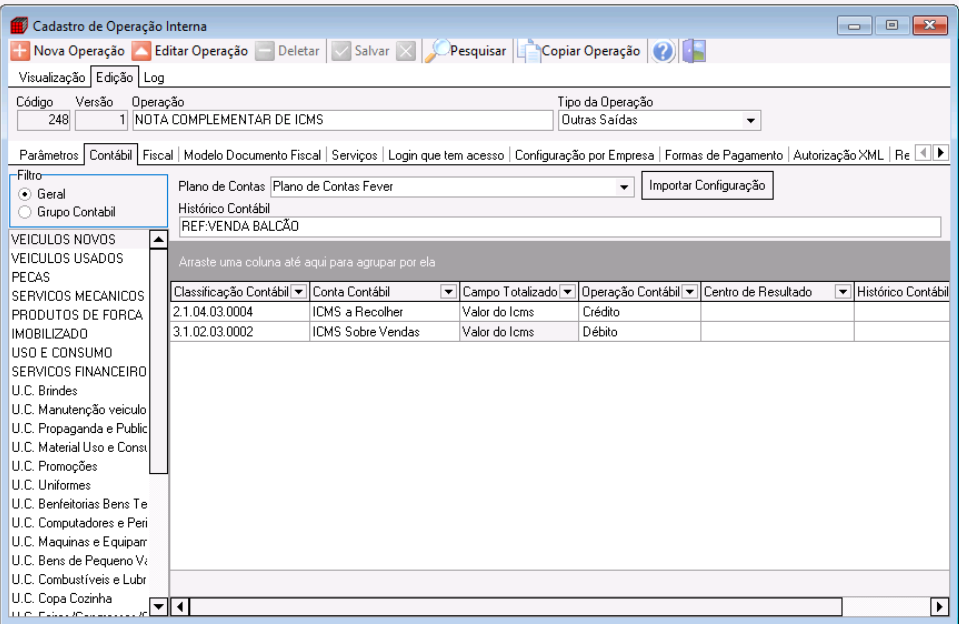Click the Histórico Contábil column header
The height and width of the screenshot is (624, 959).
coord(902,292)
